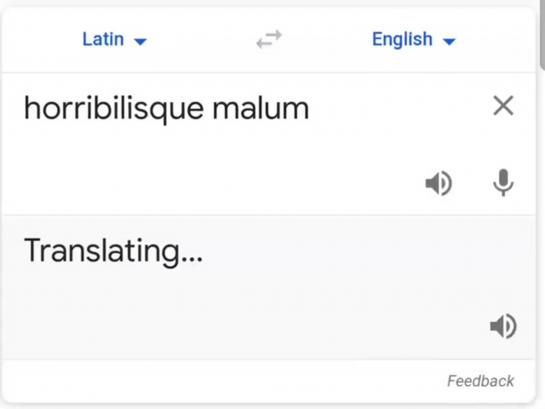Screen dimensions: 545x409
Task: Place the cursor in the word "malum"
Action: [260, 108]
